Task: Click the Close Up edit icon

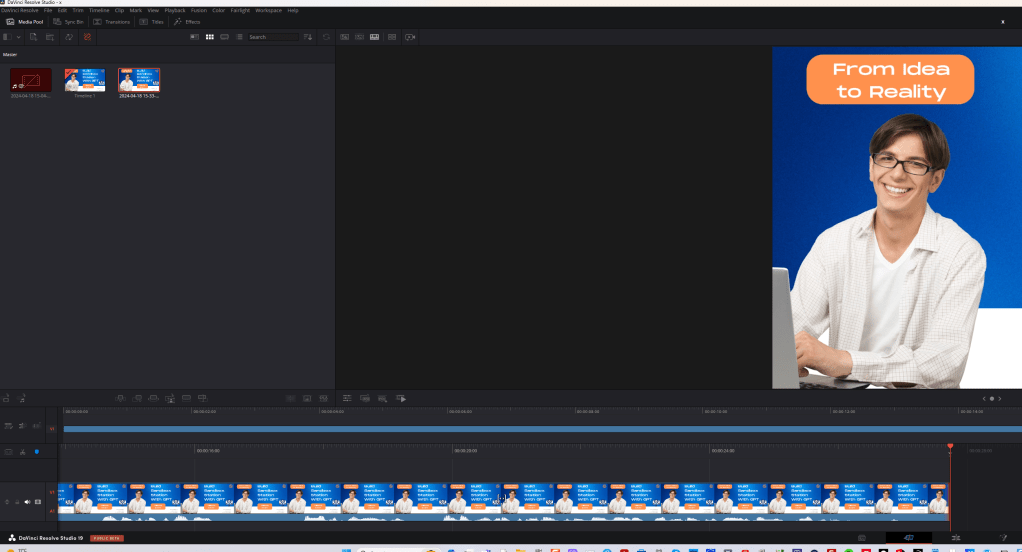Action: (169, 398)
